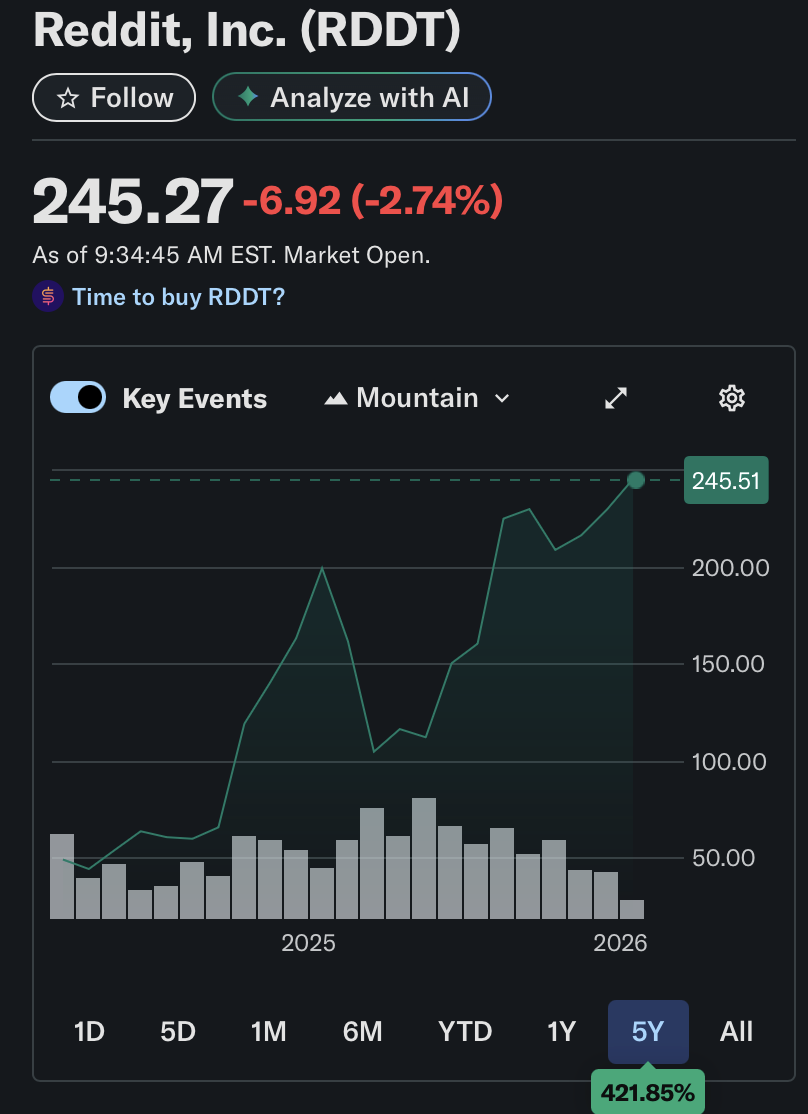Show the All time range

coord(736,1031)
